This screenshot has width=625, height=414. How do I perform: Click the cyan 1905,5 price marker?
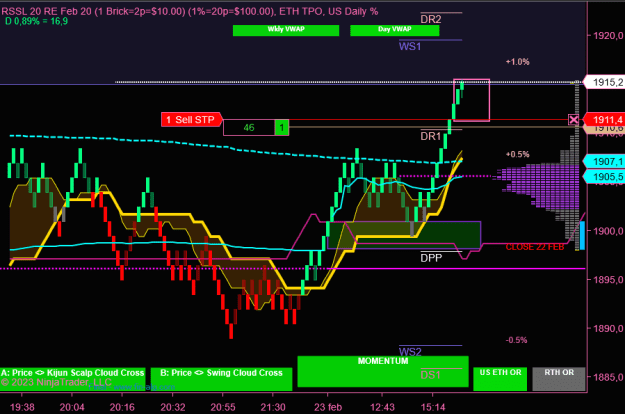[604, 177]
